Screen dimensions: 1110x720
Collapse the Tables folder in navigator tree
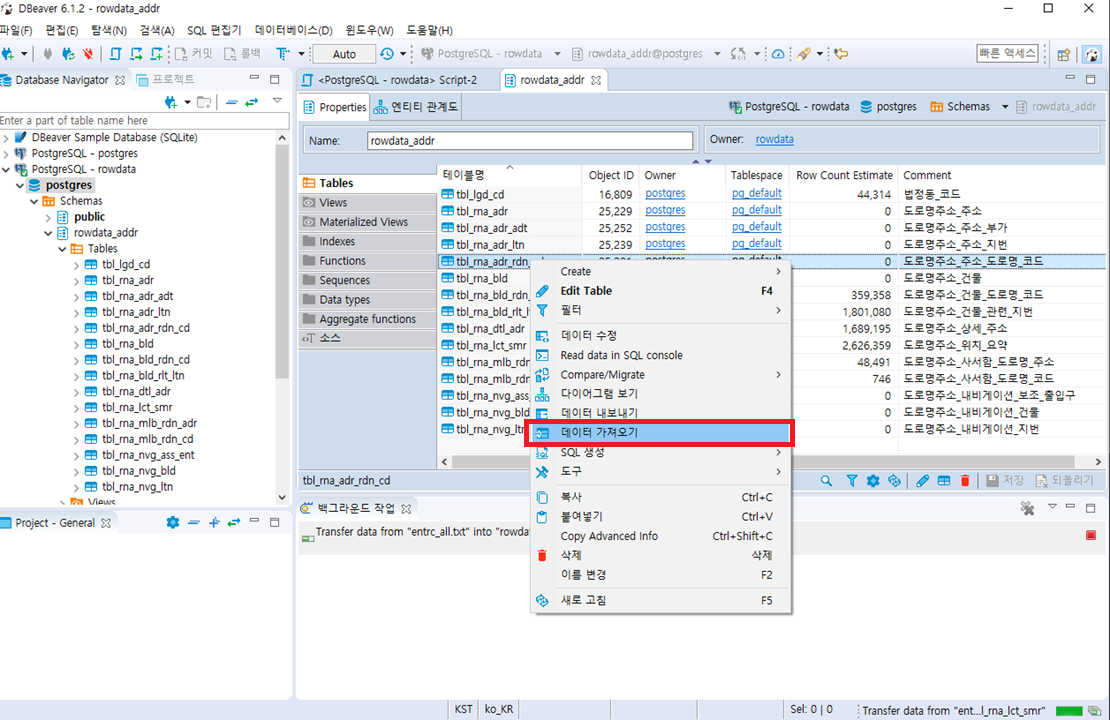point(62,249)
